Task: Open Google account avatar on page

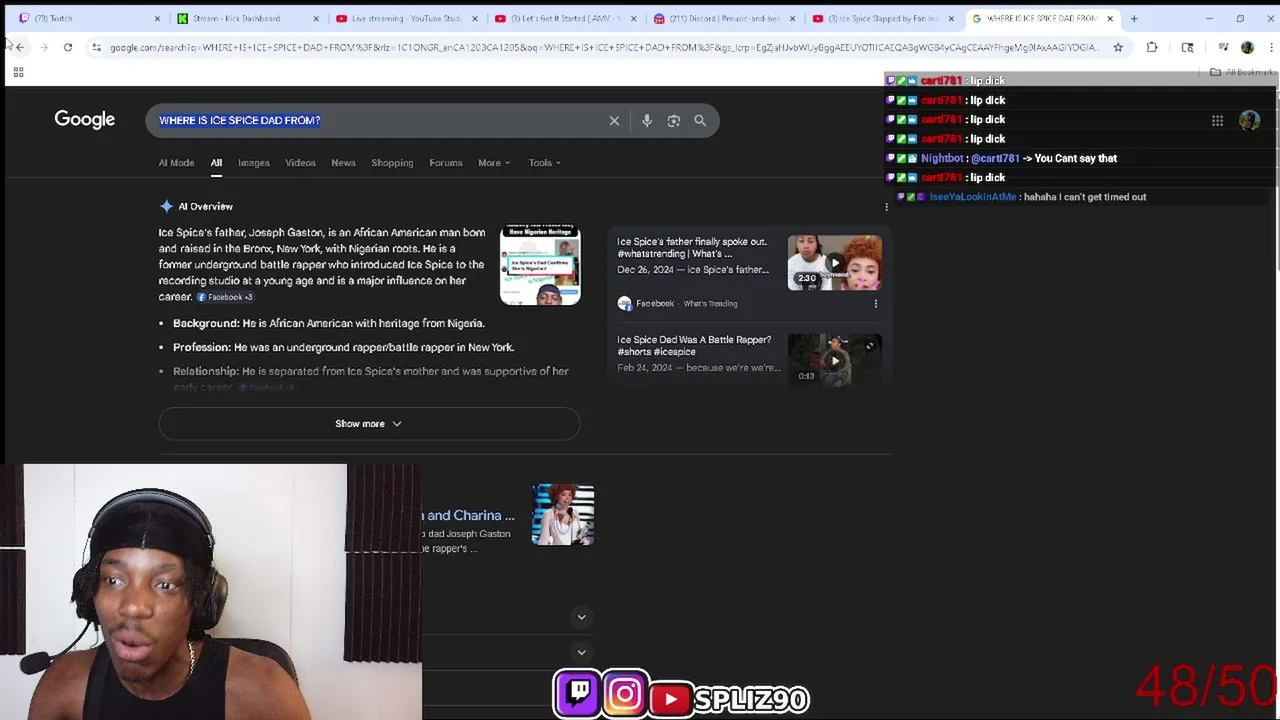Action: coord(1249,121)
